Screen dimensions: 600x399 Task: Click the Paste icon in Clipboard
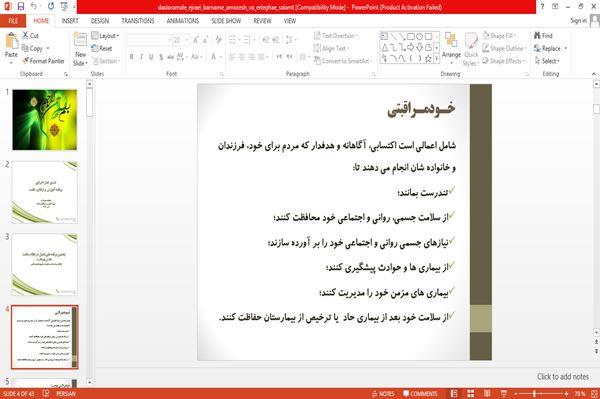[x=11, y=41]
